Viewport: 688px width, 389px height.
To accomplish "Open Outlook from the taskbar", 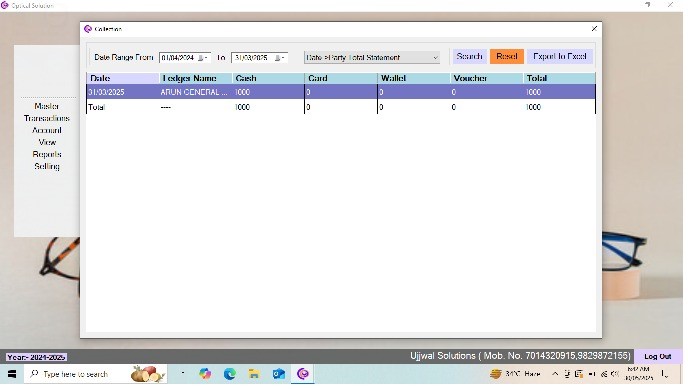I will (279, 374).
